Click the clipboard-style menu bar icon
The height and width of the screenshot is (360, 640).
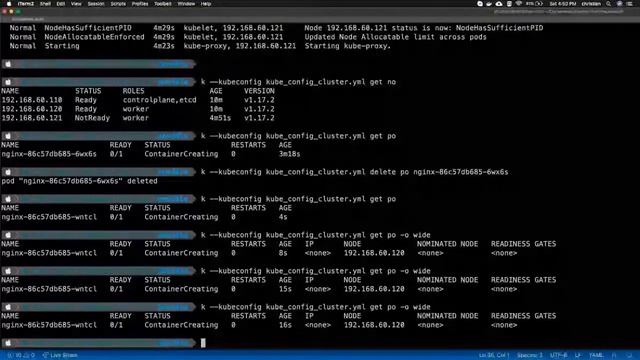[509, 4]
